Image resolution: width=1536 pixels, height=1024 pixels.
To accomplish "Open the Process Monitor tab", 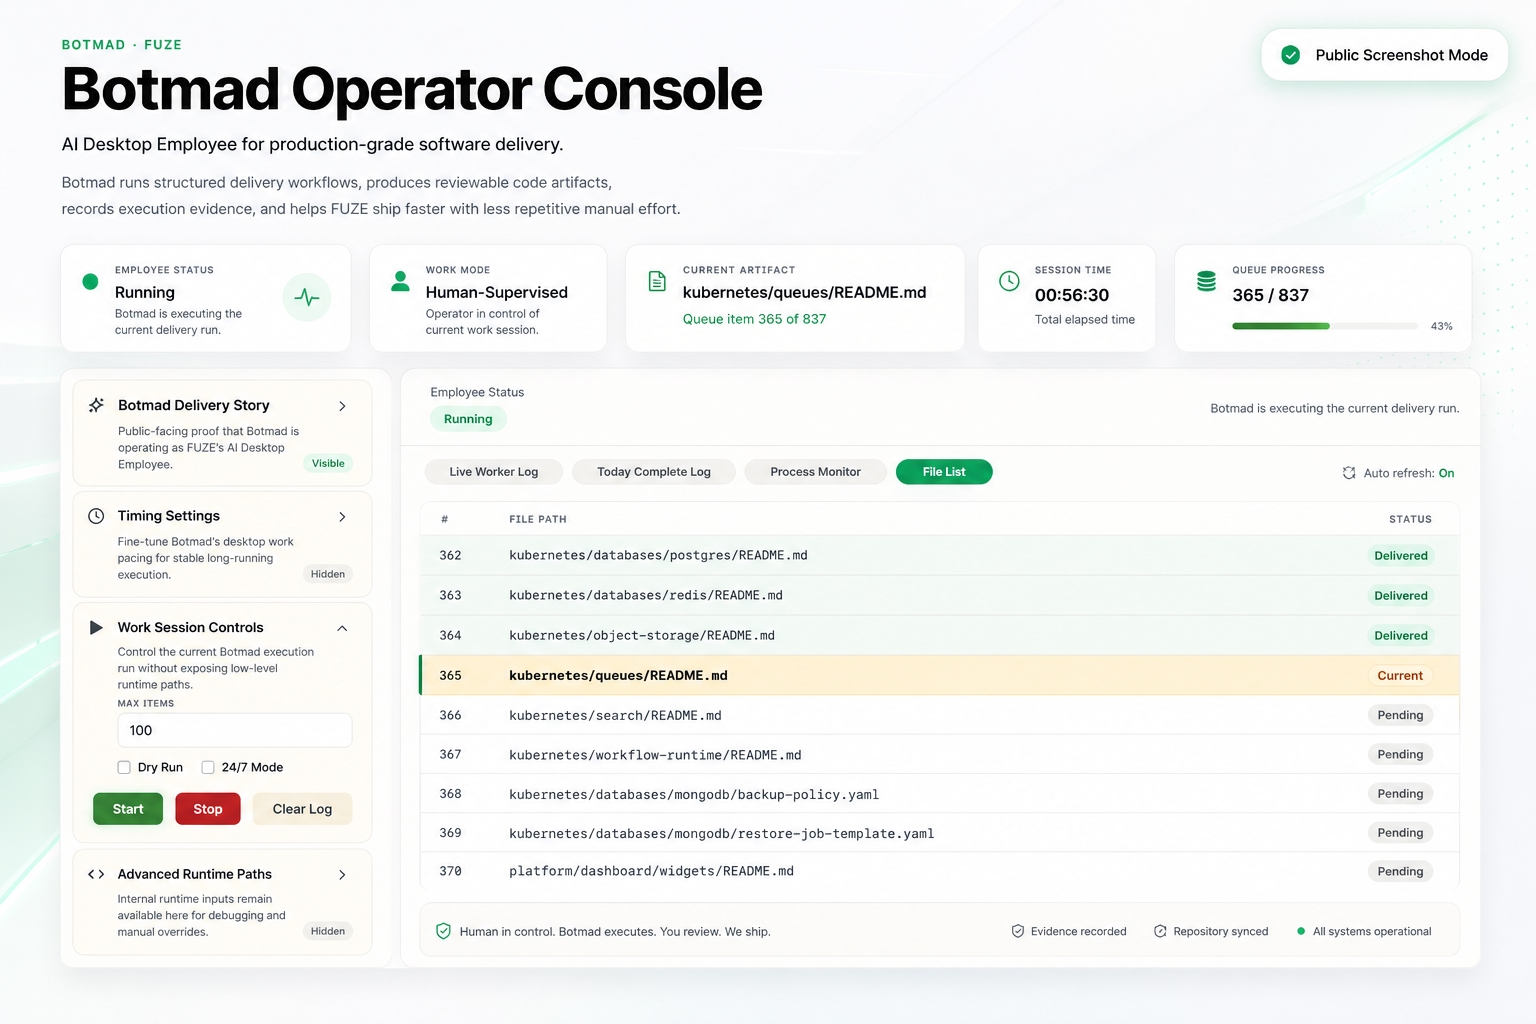I will point(816,472).
